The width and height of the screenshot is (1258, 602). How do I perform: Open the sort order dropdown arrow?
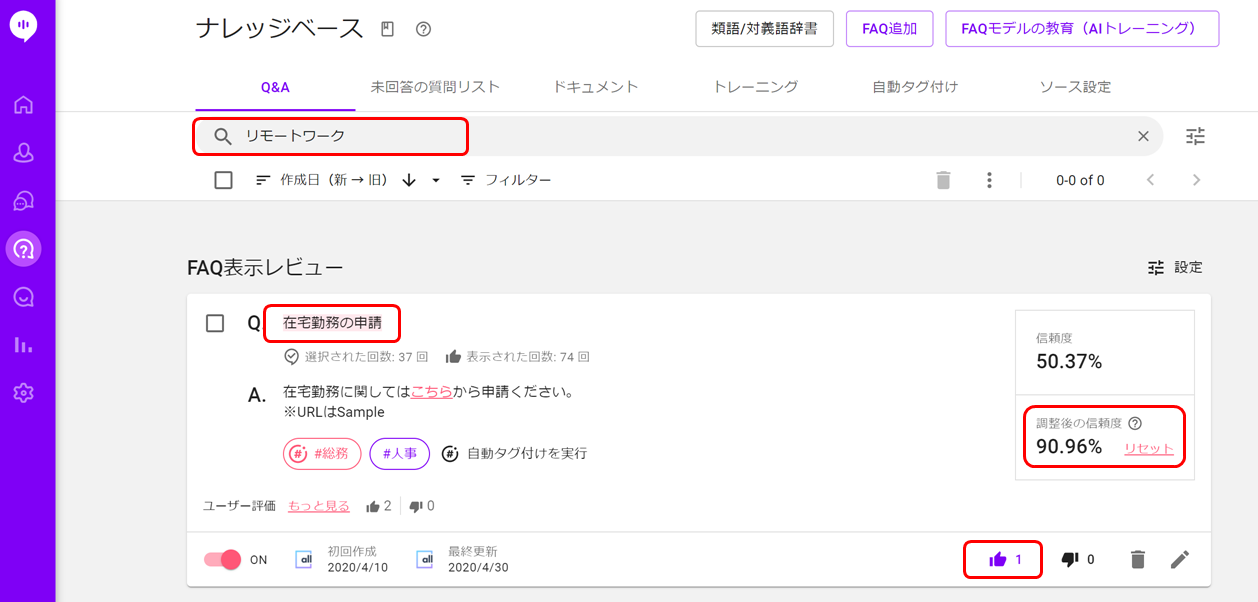click(x=436, y=180)
